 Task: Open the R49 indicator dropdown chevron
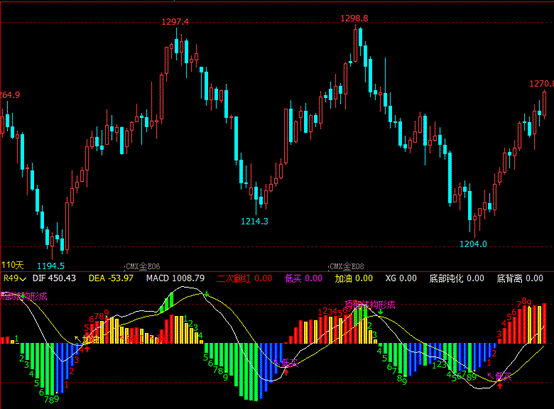(x=23, y=279)
